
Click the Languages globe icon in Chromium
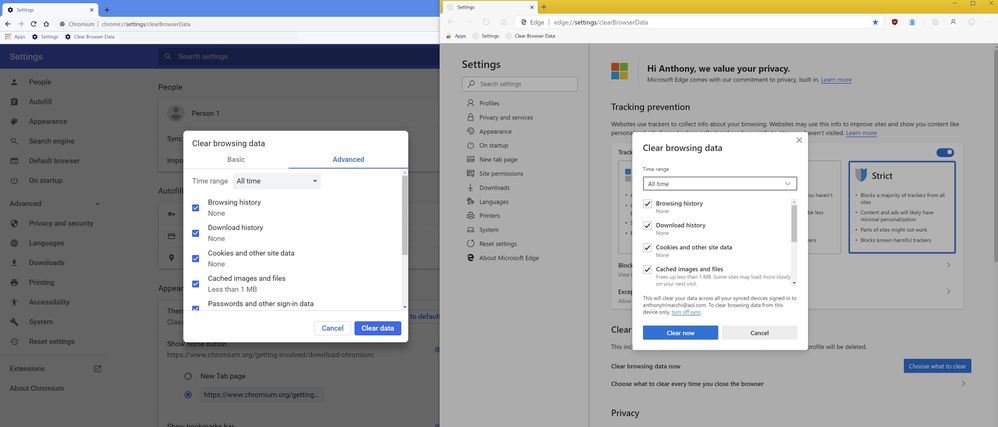click(14, 243)
